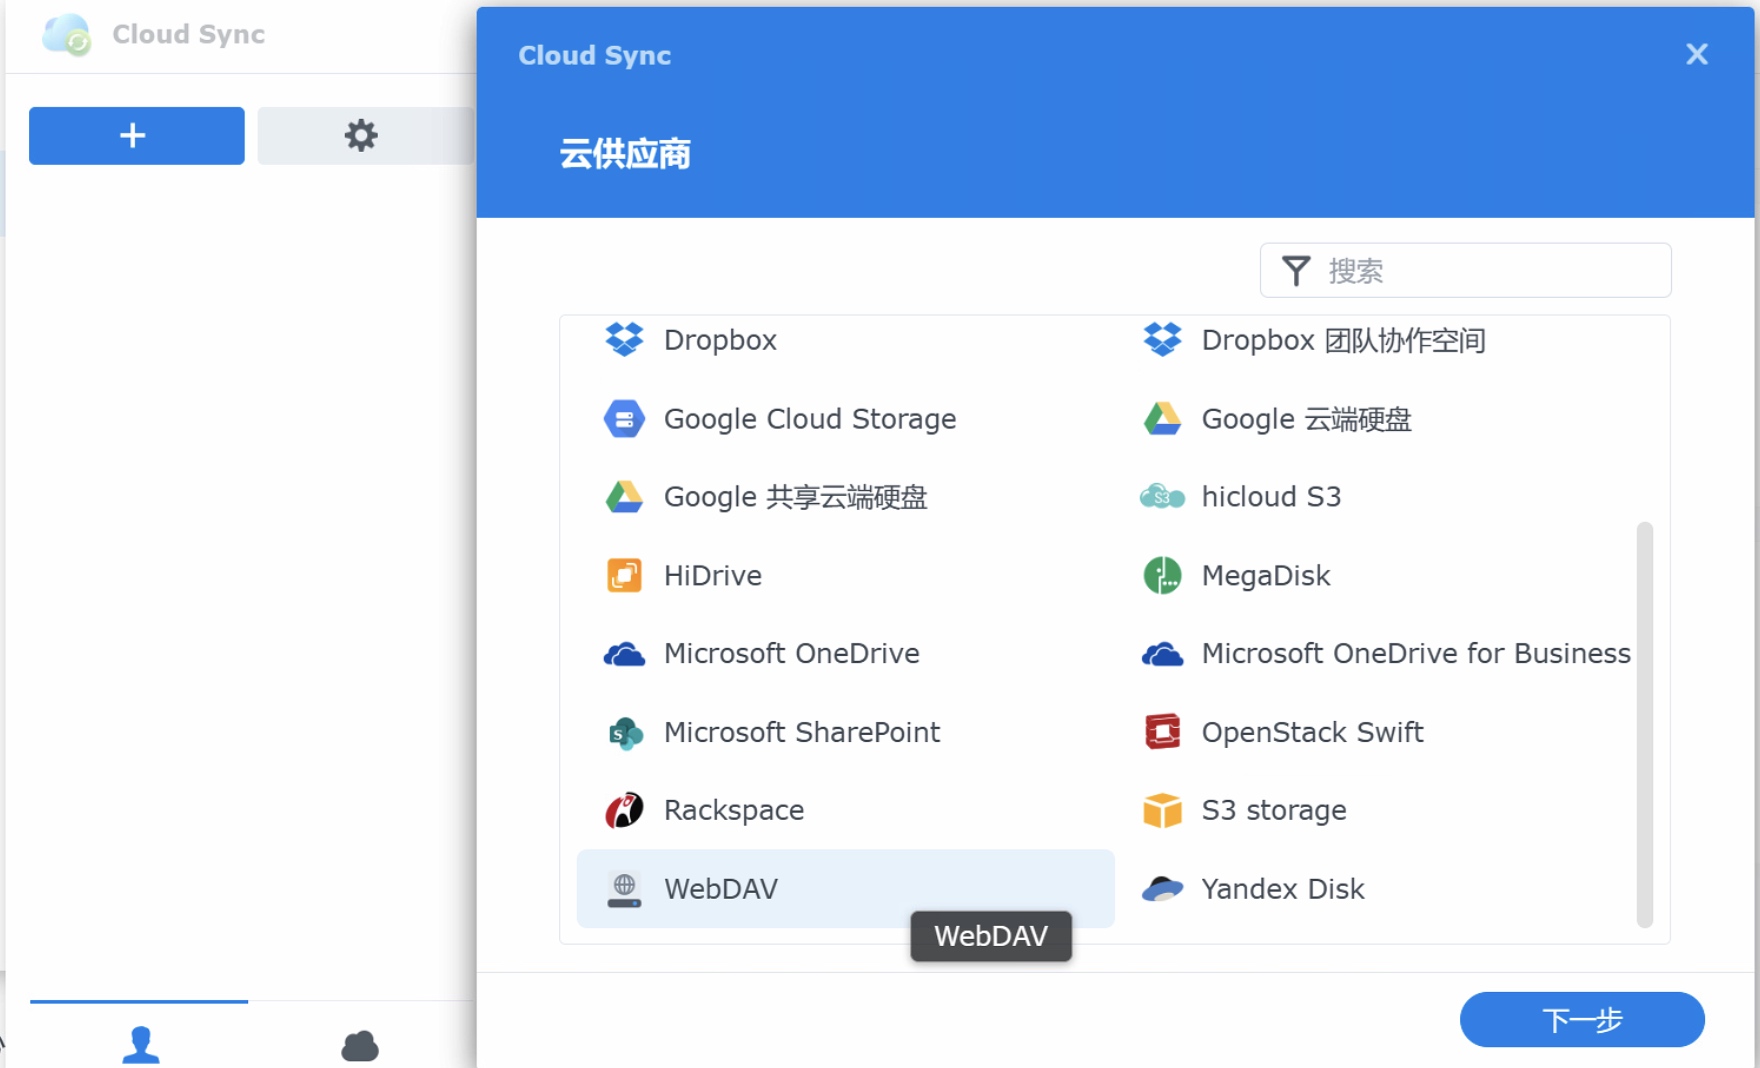1760x1068 pixels.
Task: Click the S3 storage box icon
Action: 1162,810
